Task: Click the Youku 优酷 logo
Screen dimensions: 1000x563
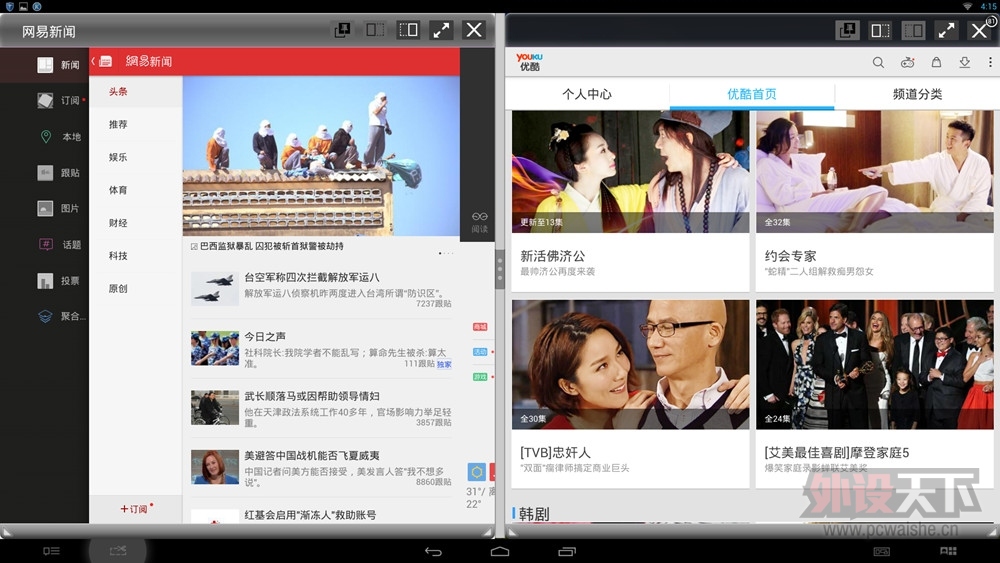Action: tap(529, 62)
